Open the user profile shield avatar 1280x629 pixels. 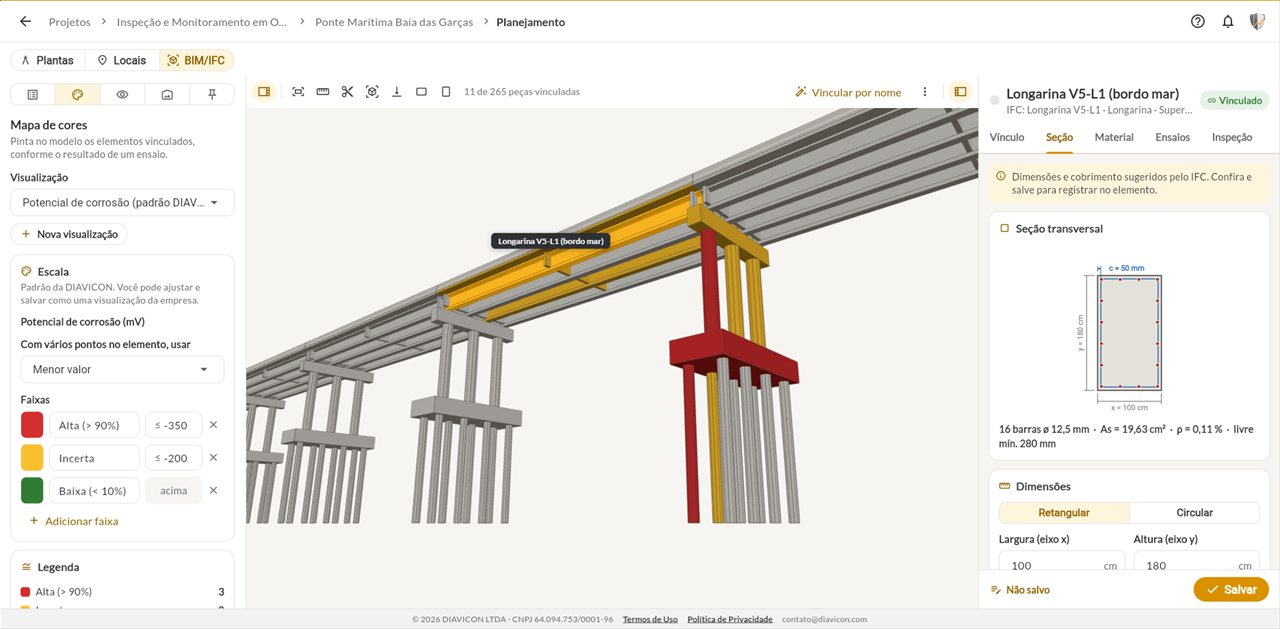pos(1258,21)
